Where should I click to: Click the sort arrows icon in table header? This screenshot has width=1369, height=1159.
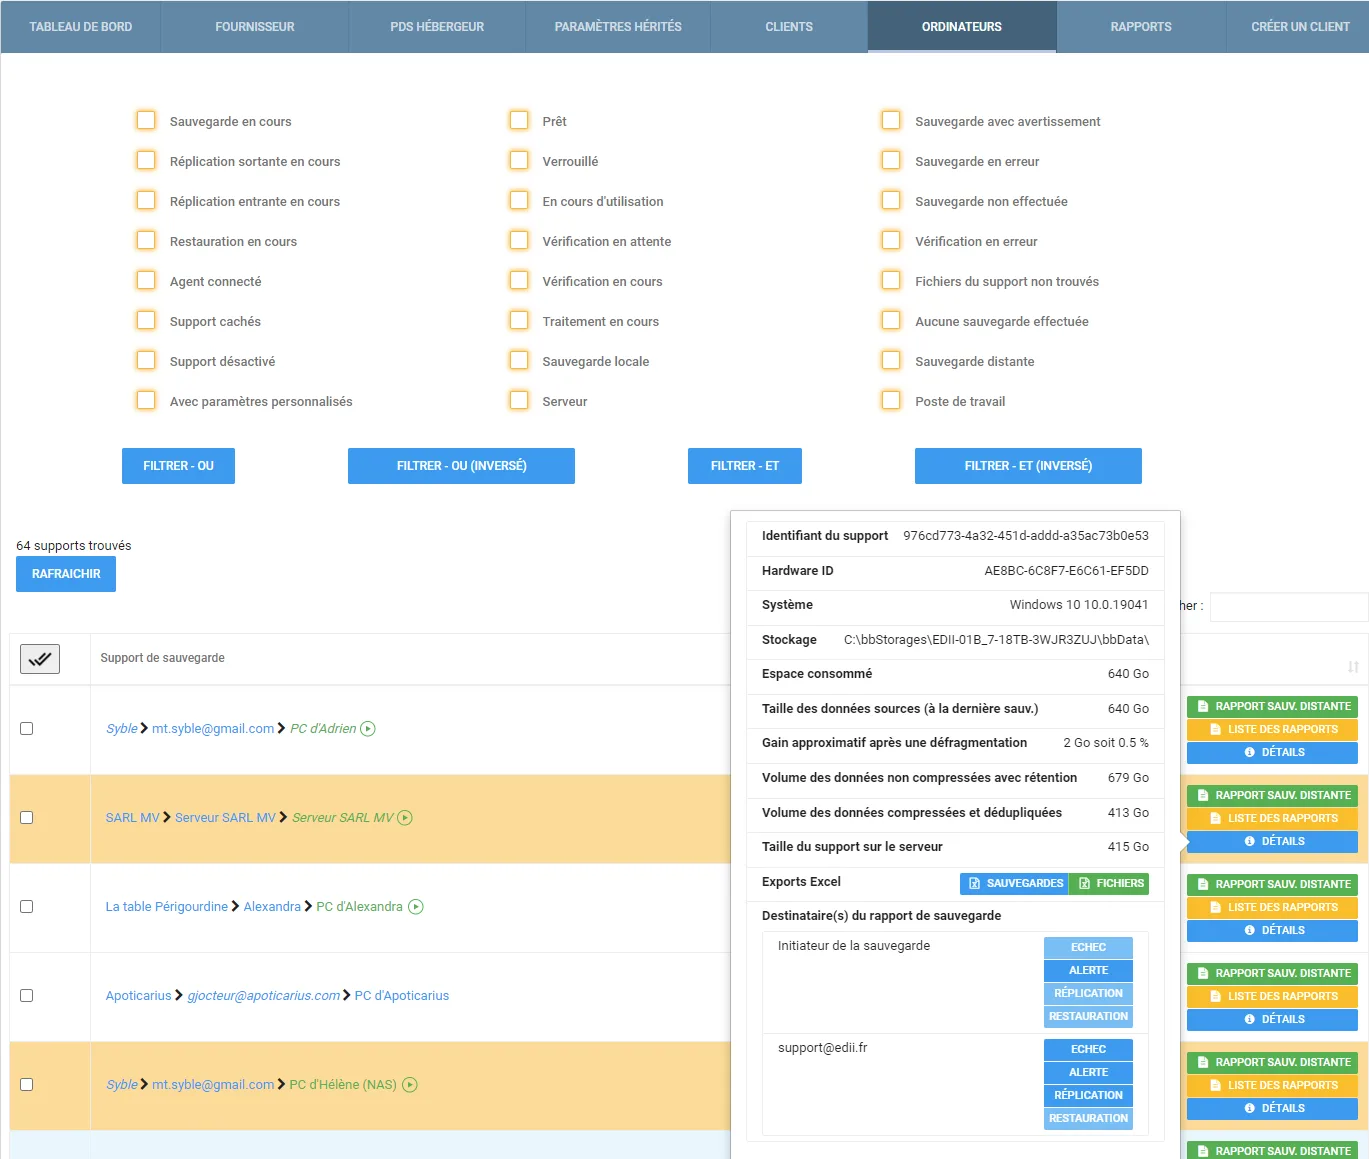[1353, 667]
